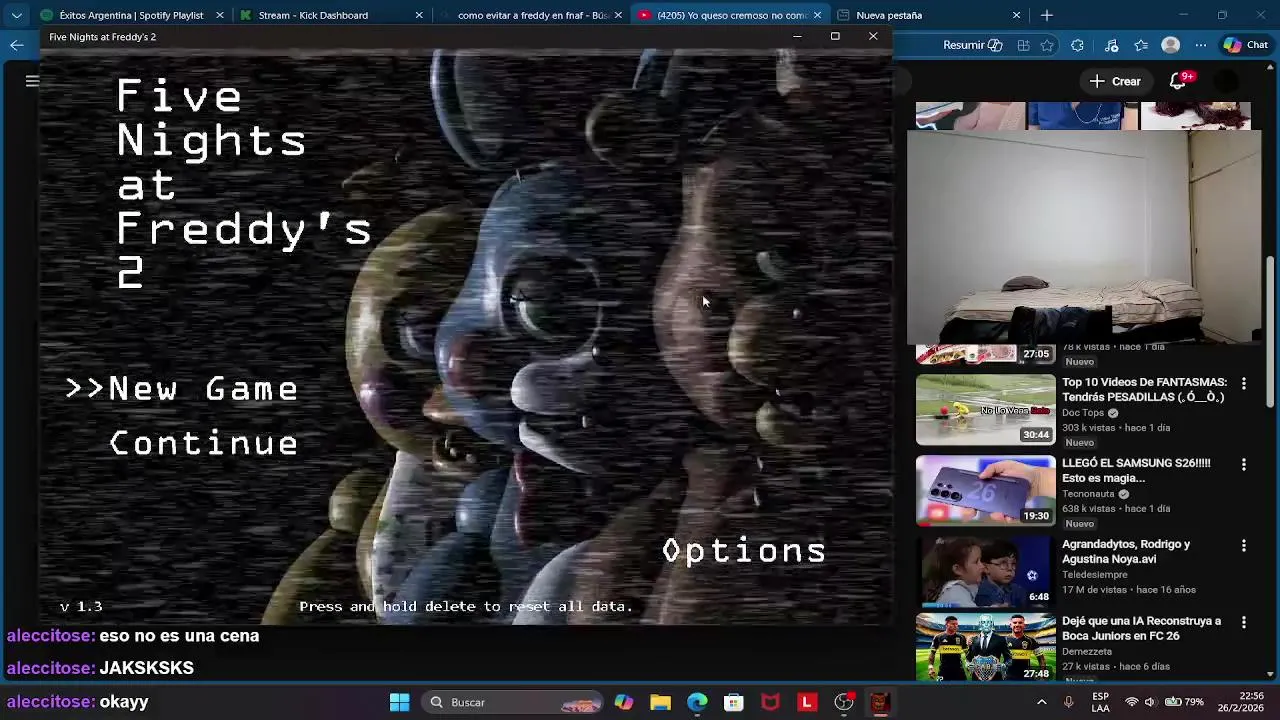The width and height of the screenshot is (1280, 720).
Task: Open more options for Agrandadytos video
Action: (1244, 546)
